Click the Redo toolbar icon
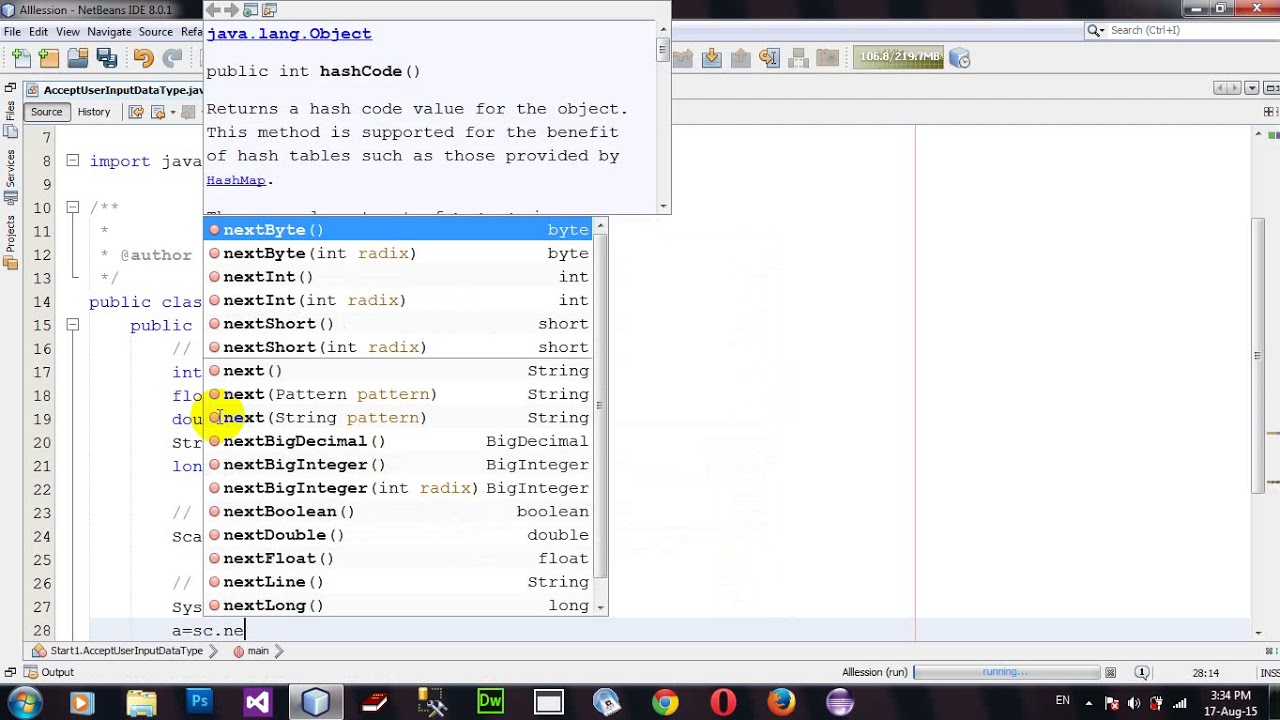This screenshot has width=1280, height=720. (x=173, y=58)
